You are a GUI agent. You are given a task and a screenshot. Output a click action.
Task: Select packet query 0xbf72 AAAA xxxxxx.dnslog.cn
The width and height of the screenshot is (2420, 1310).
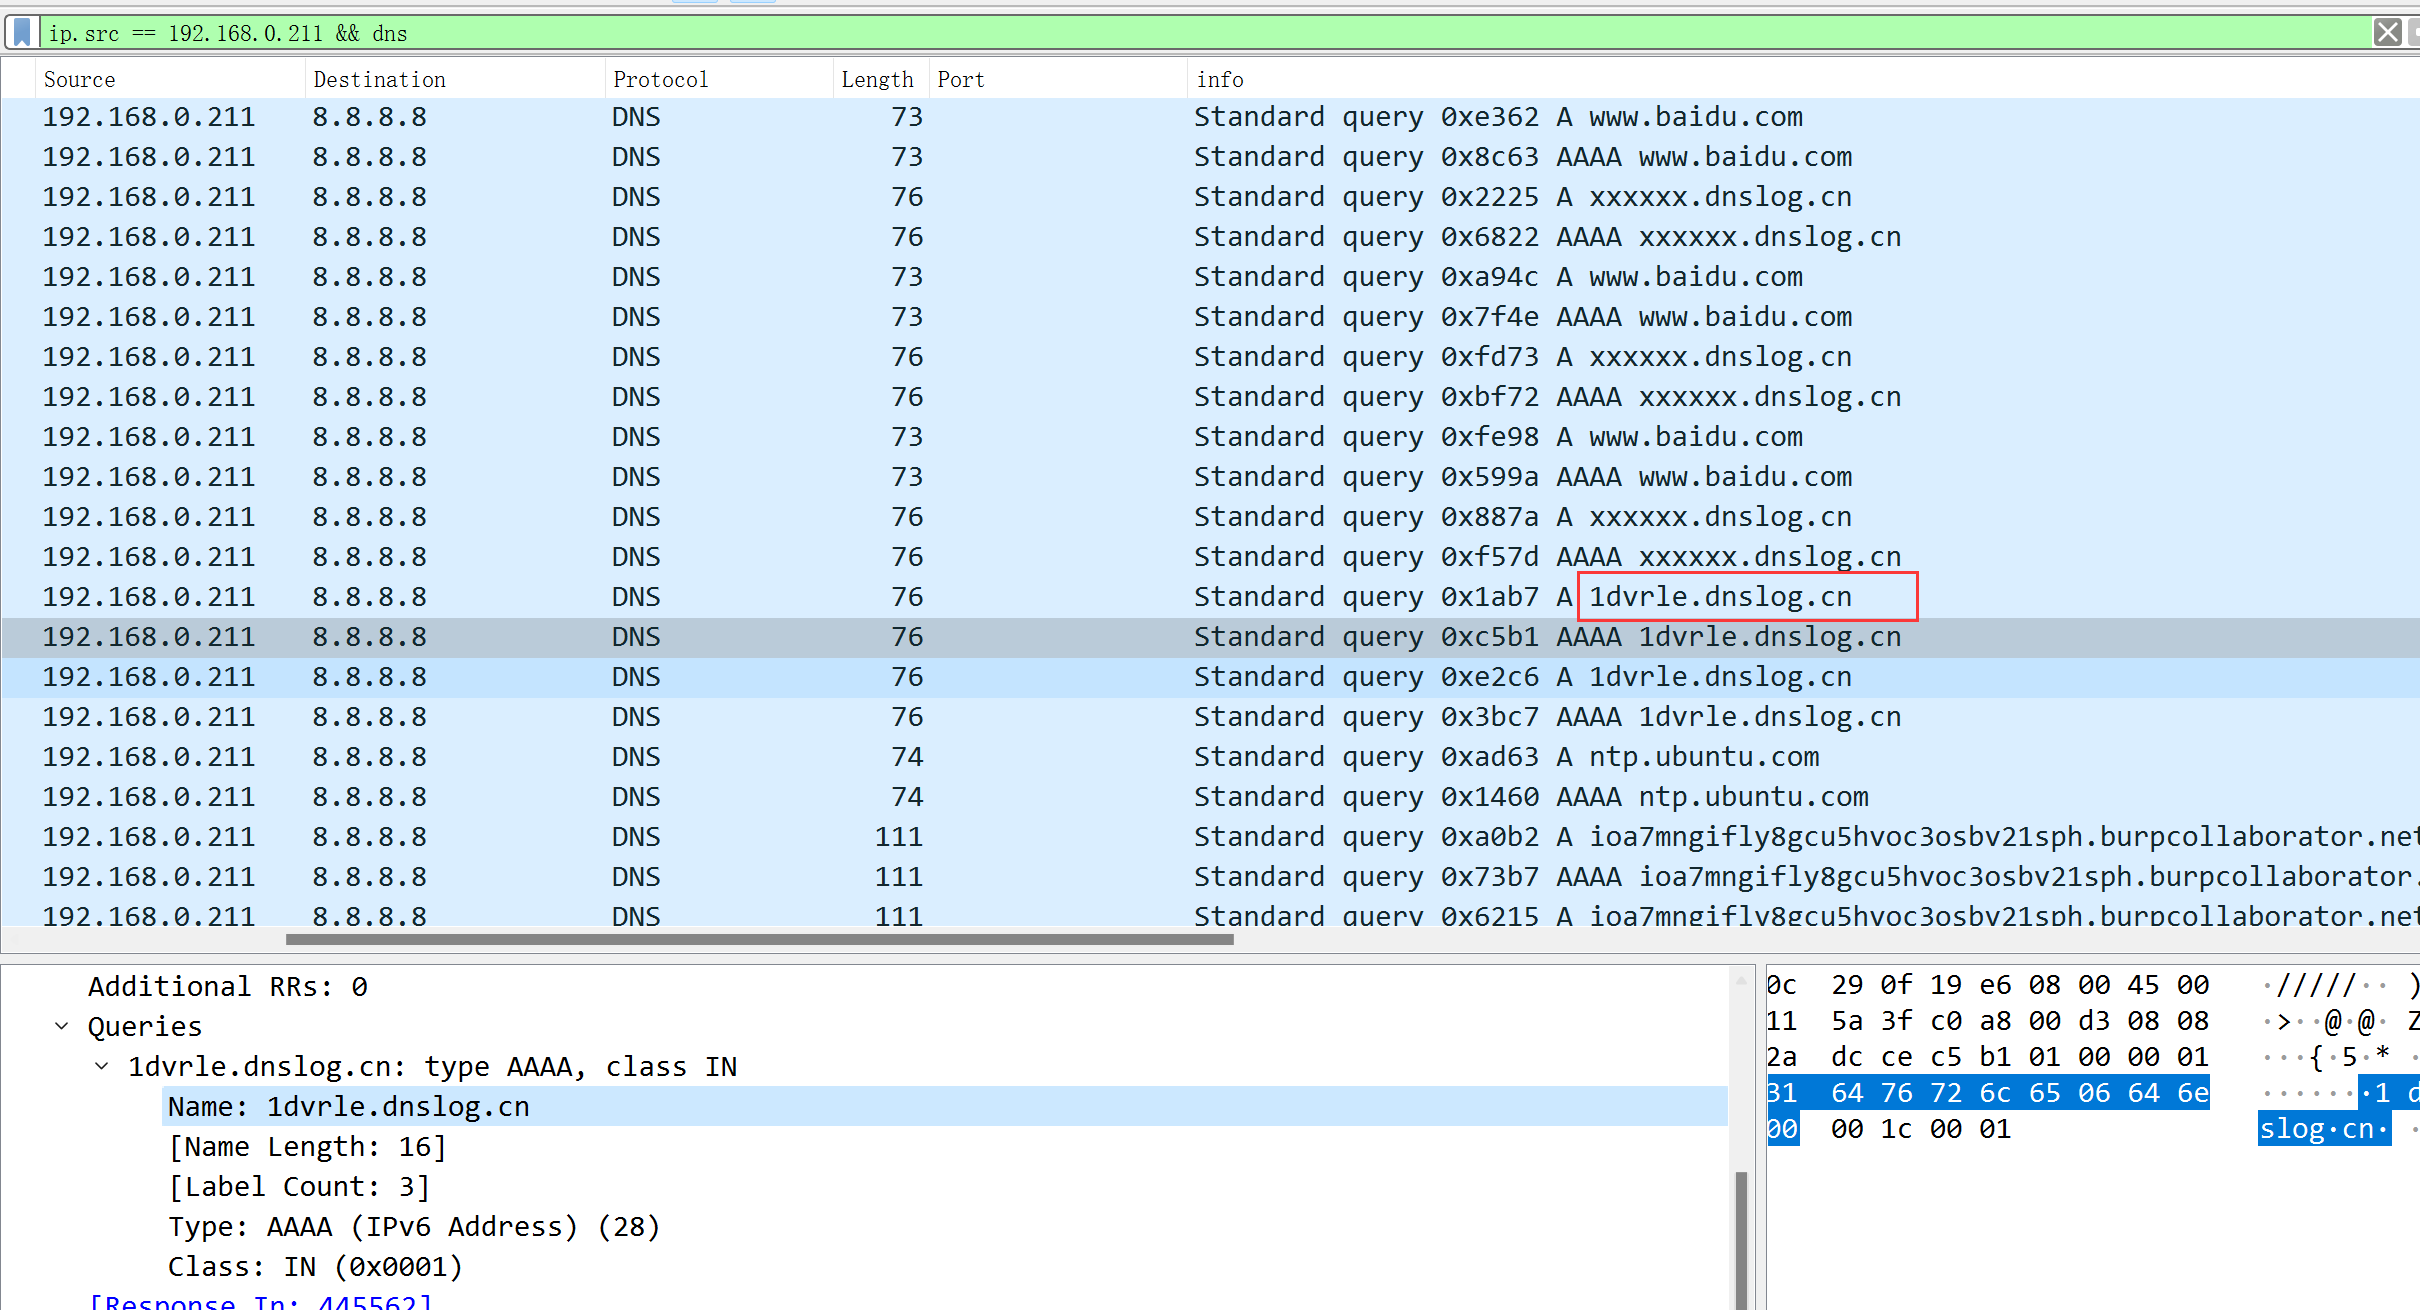(x=1210, y=397)
